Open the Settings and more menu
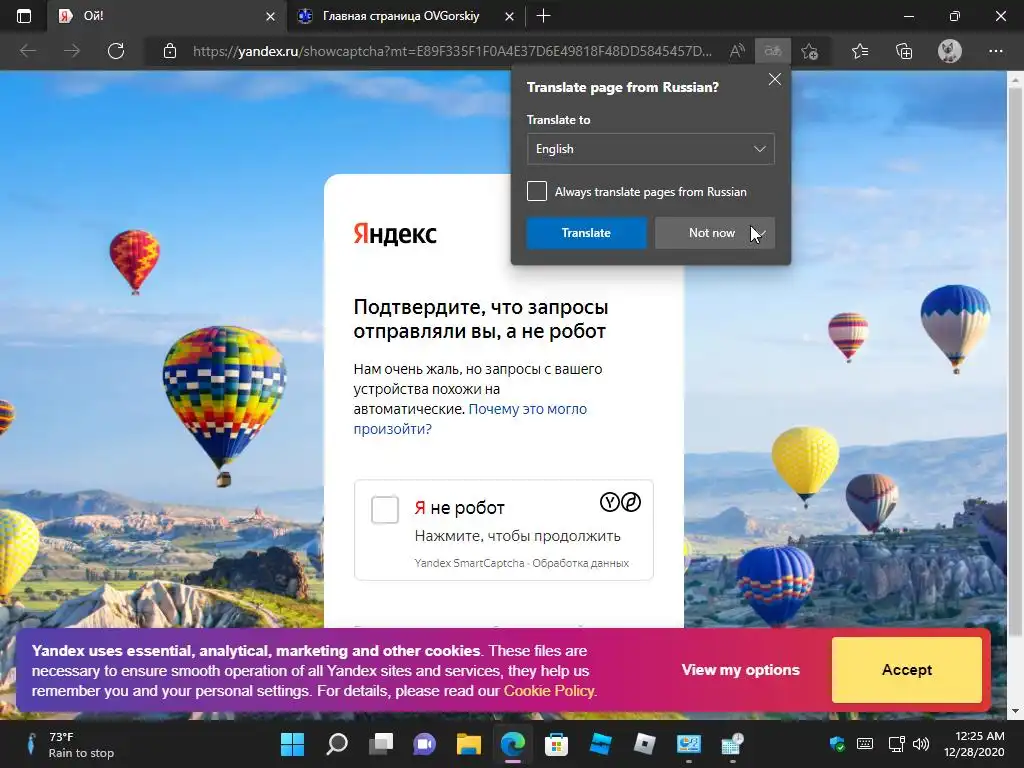Viewport: 1024px width, 768px height. click(x=995, y=51)
